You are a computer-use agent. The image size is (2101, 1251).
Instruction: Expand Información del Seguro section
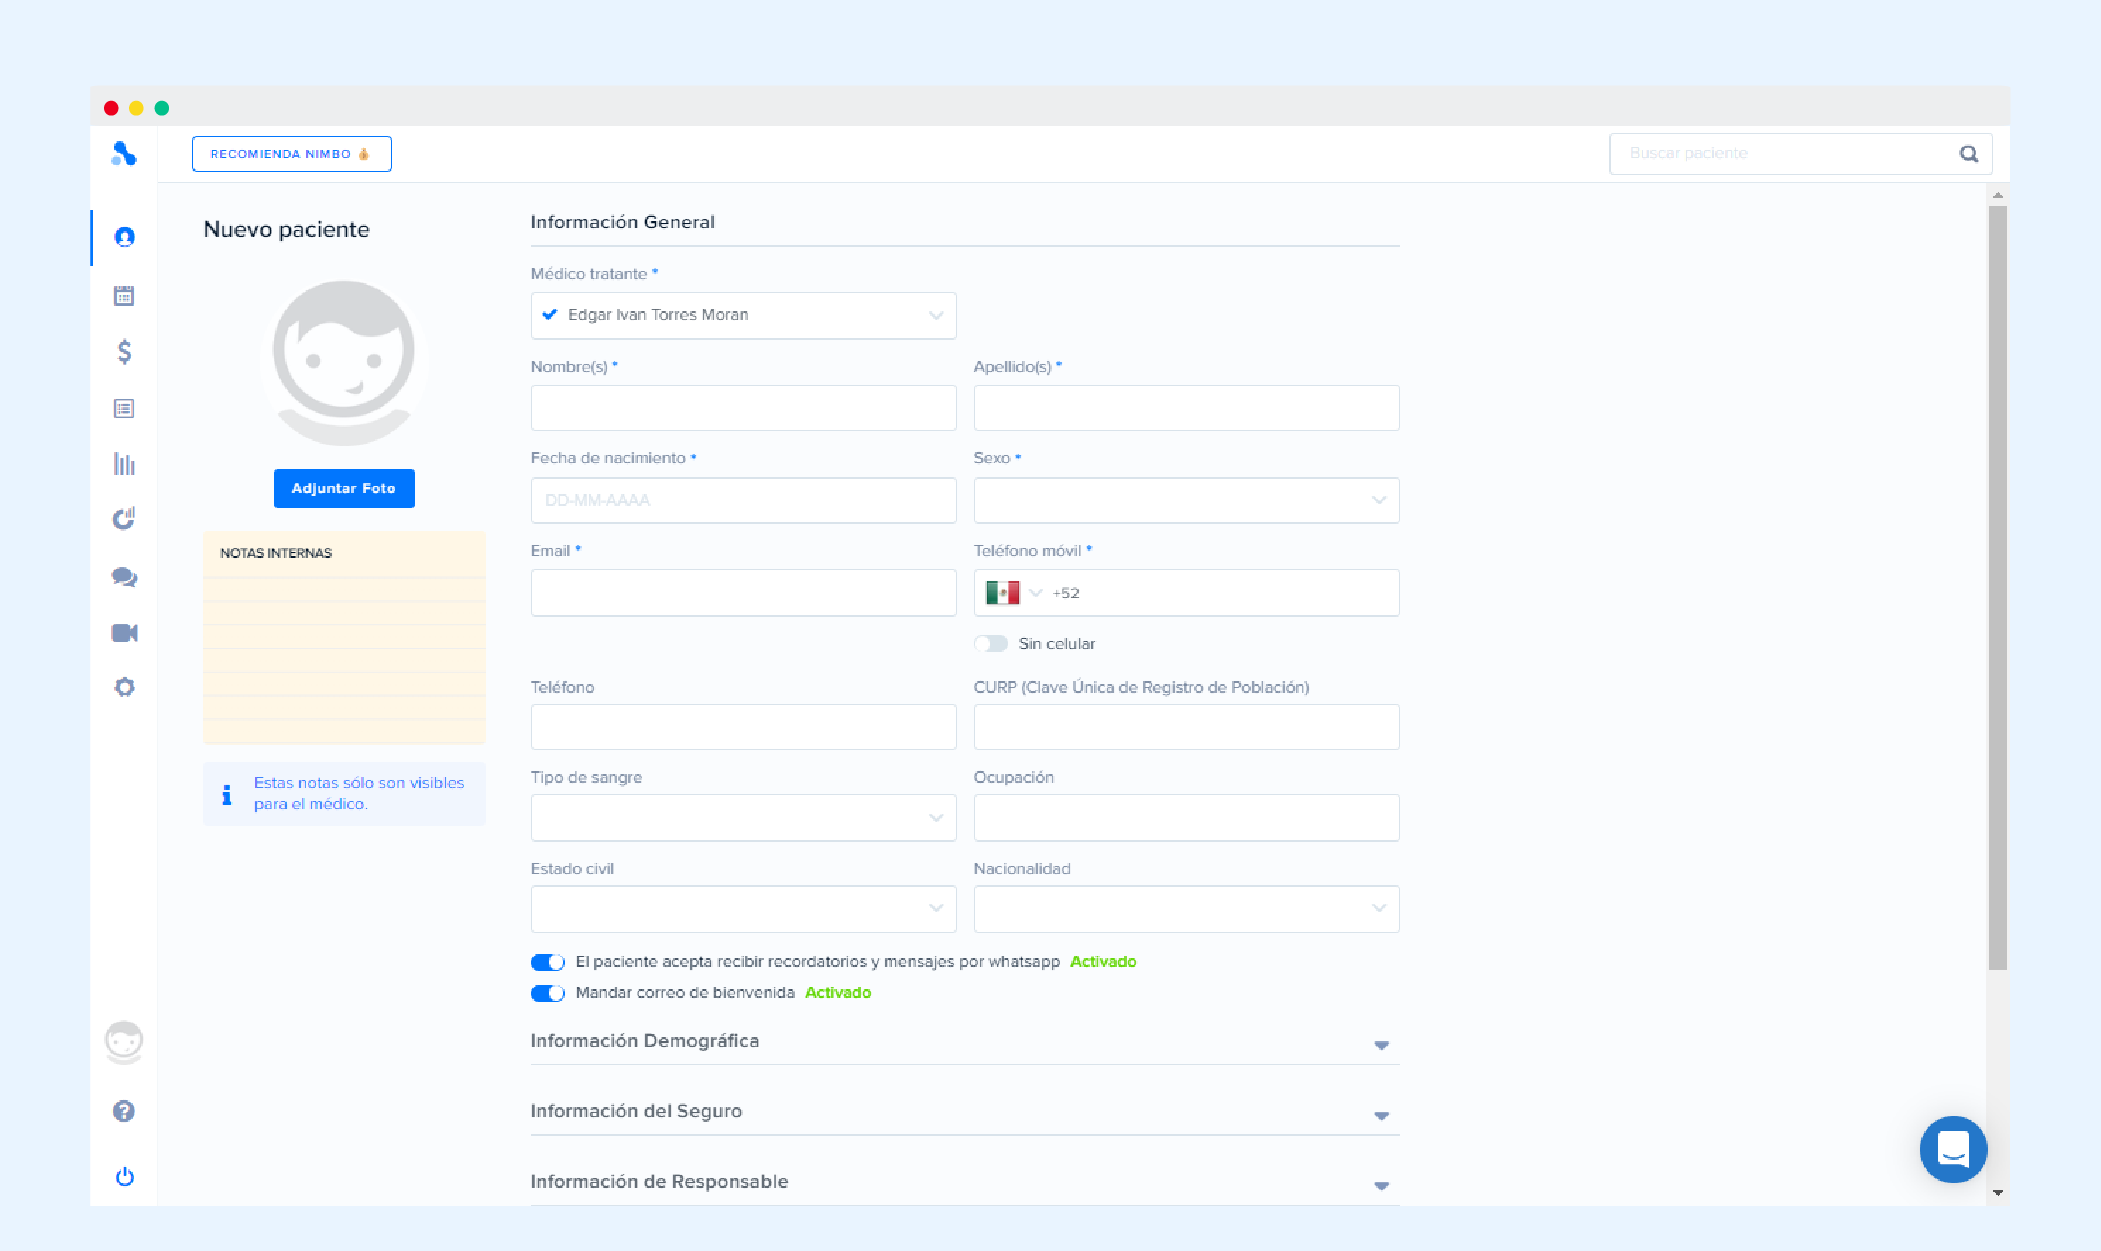coord(964,1112)
